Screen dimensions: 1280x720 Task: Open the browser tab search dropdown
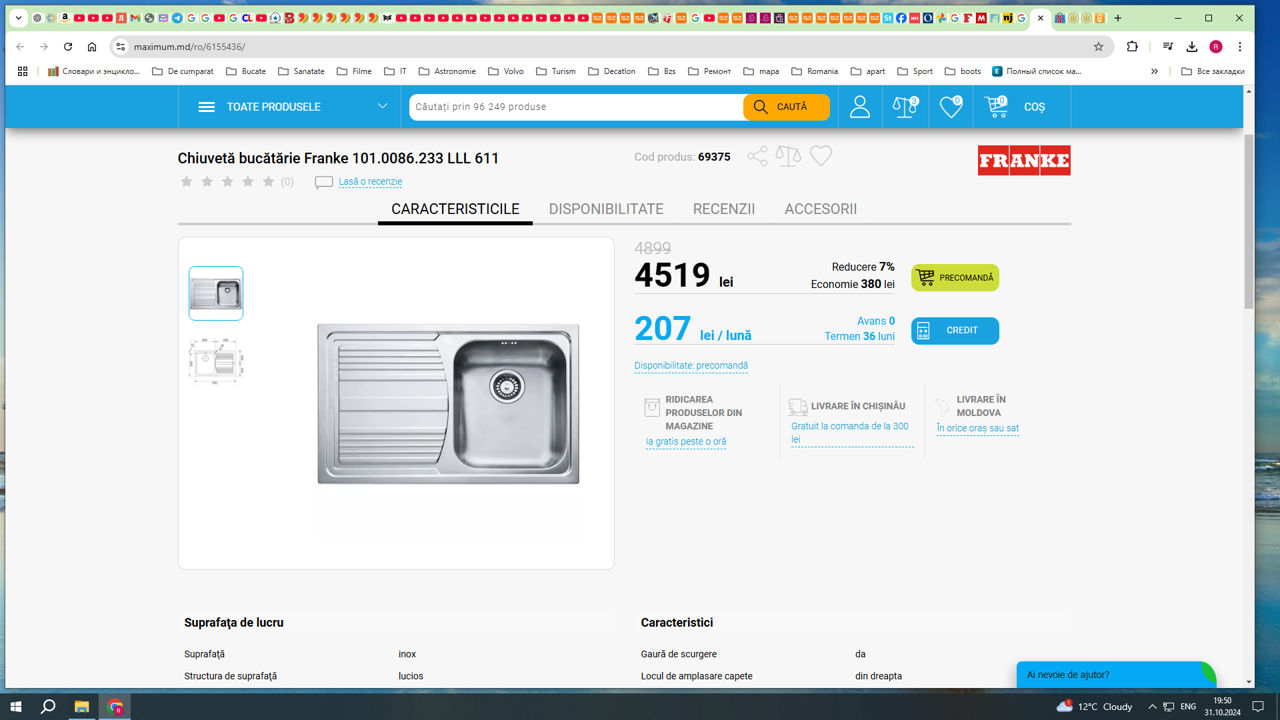[18, 18]
